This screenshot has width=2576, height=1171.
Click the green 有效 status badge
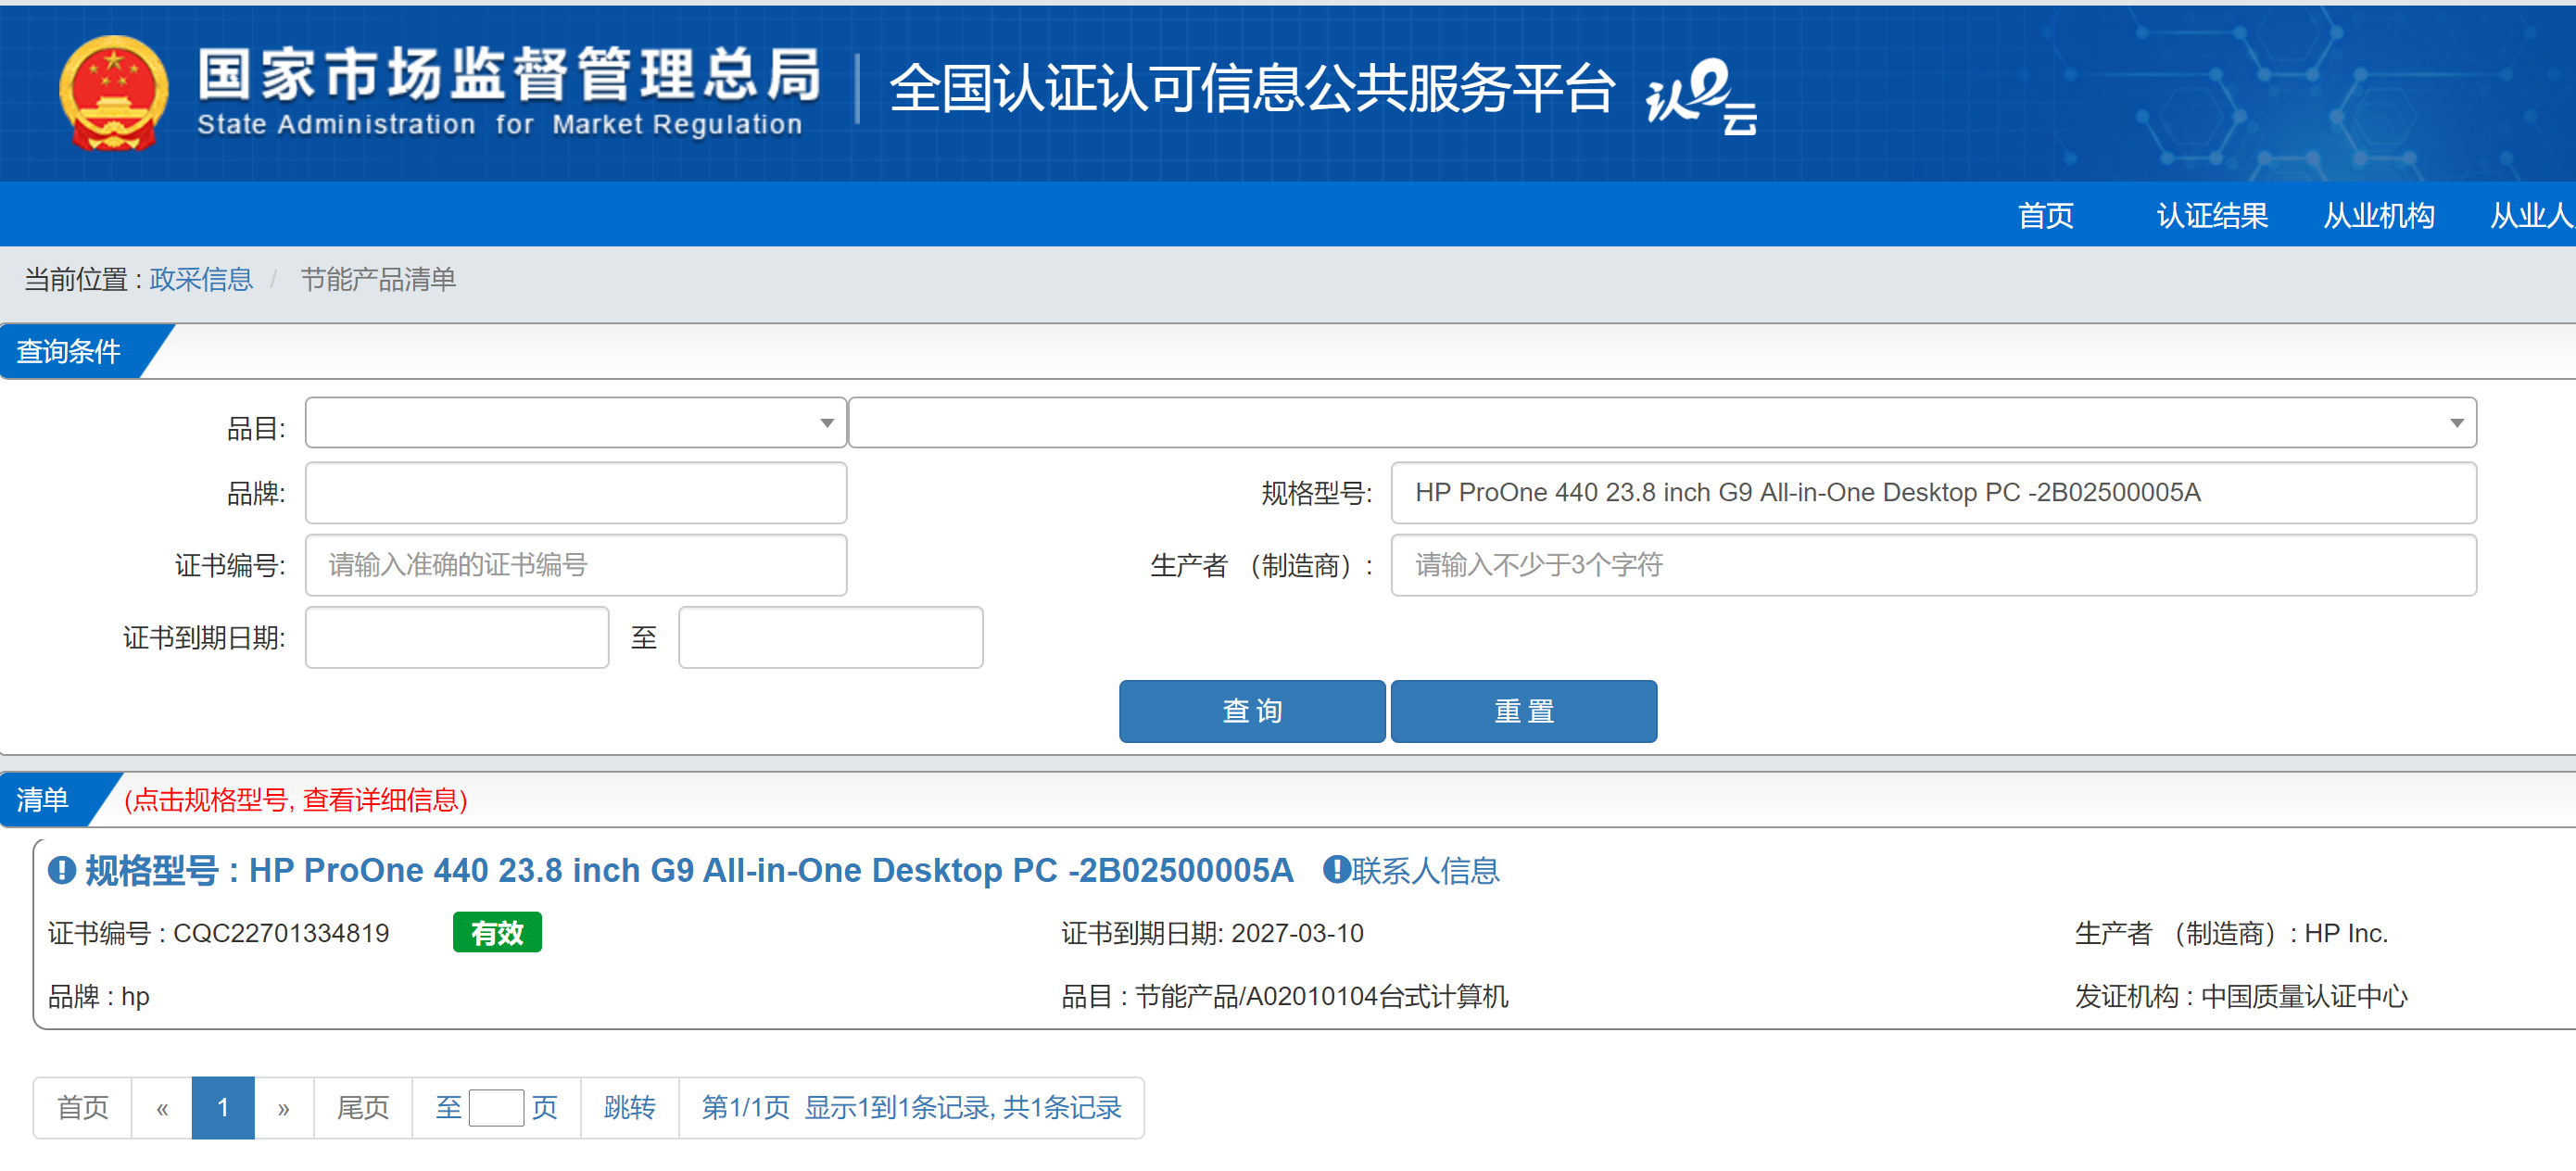coord(497,933)
